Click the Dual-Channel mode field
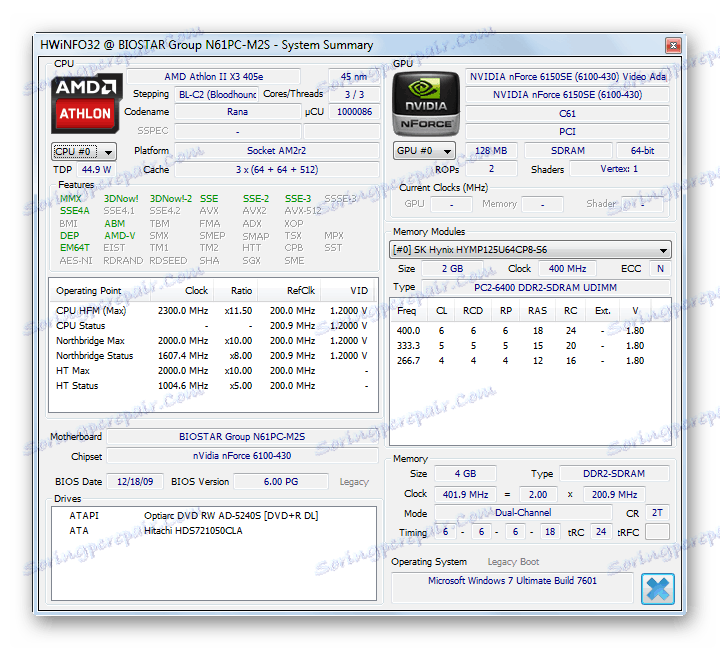720x649 pixels. click(523, 513)
